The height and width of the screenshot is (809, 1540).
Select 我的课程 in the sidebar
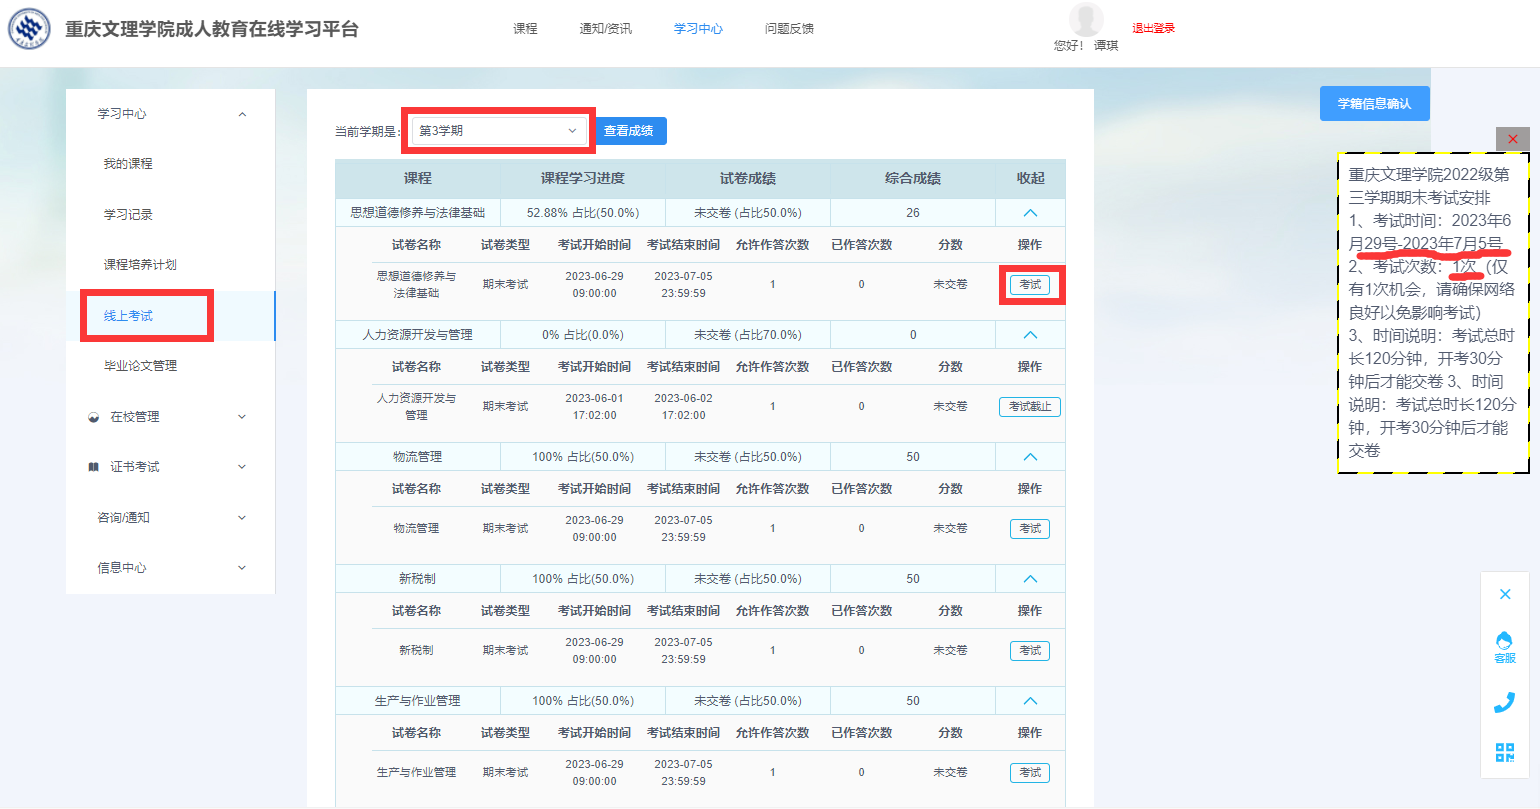coord(128,164)
